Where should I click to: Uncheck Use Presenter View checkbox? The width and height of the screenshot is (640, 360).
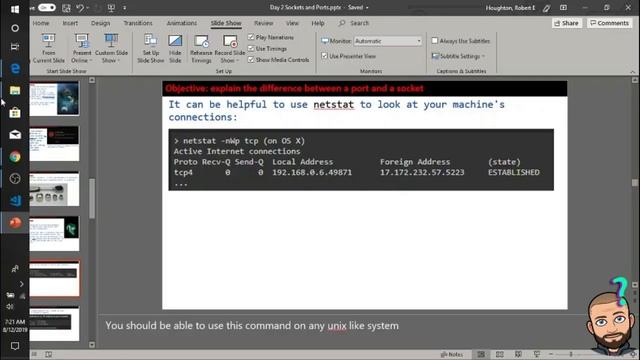click(324, 56)
